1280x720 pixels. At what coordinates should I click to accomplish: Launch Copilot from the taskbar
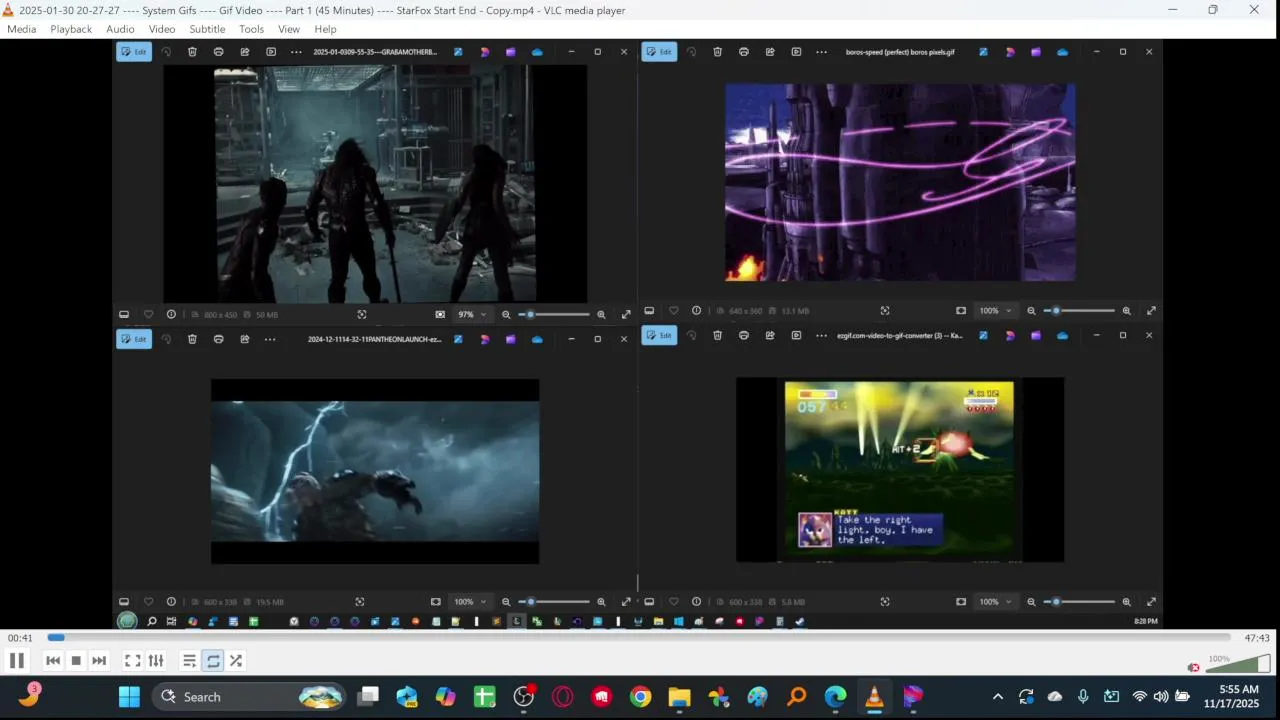tap(446, 697)
